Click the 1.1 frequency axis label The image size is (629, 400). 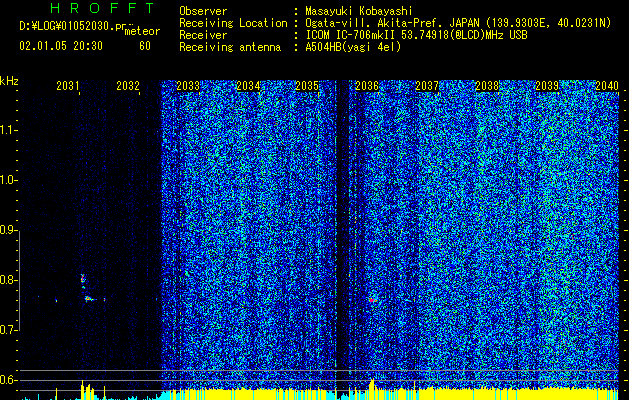coord(8,130)
